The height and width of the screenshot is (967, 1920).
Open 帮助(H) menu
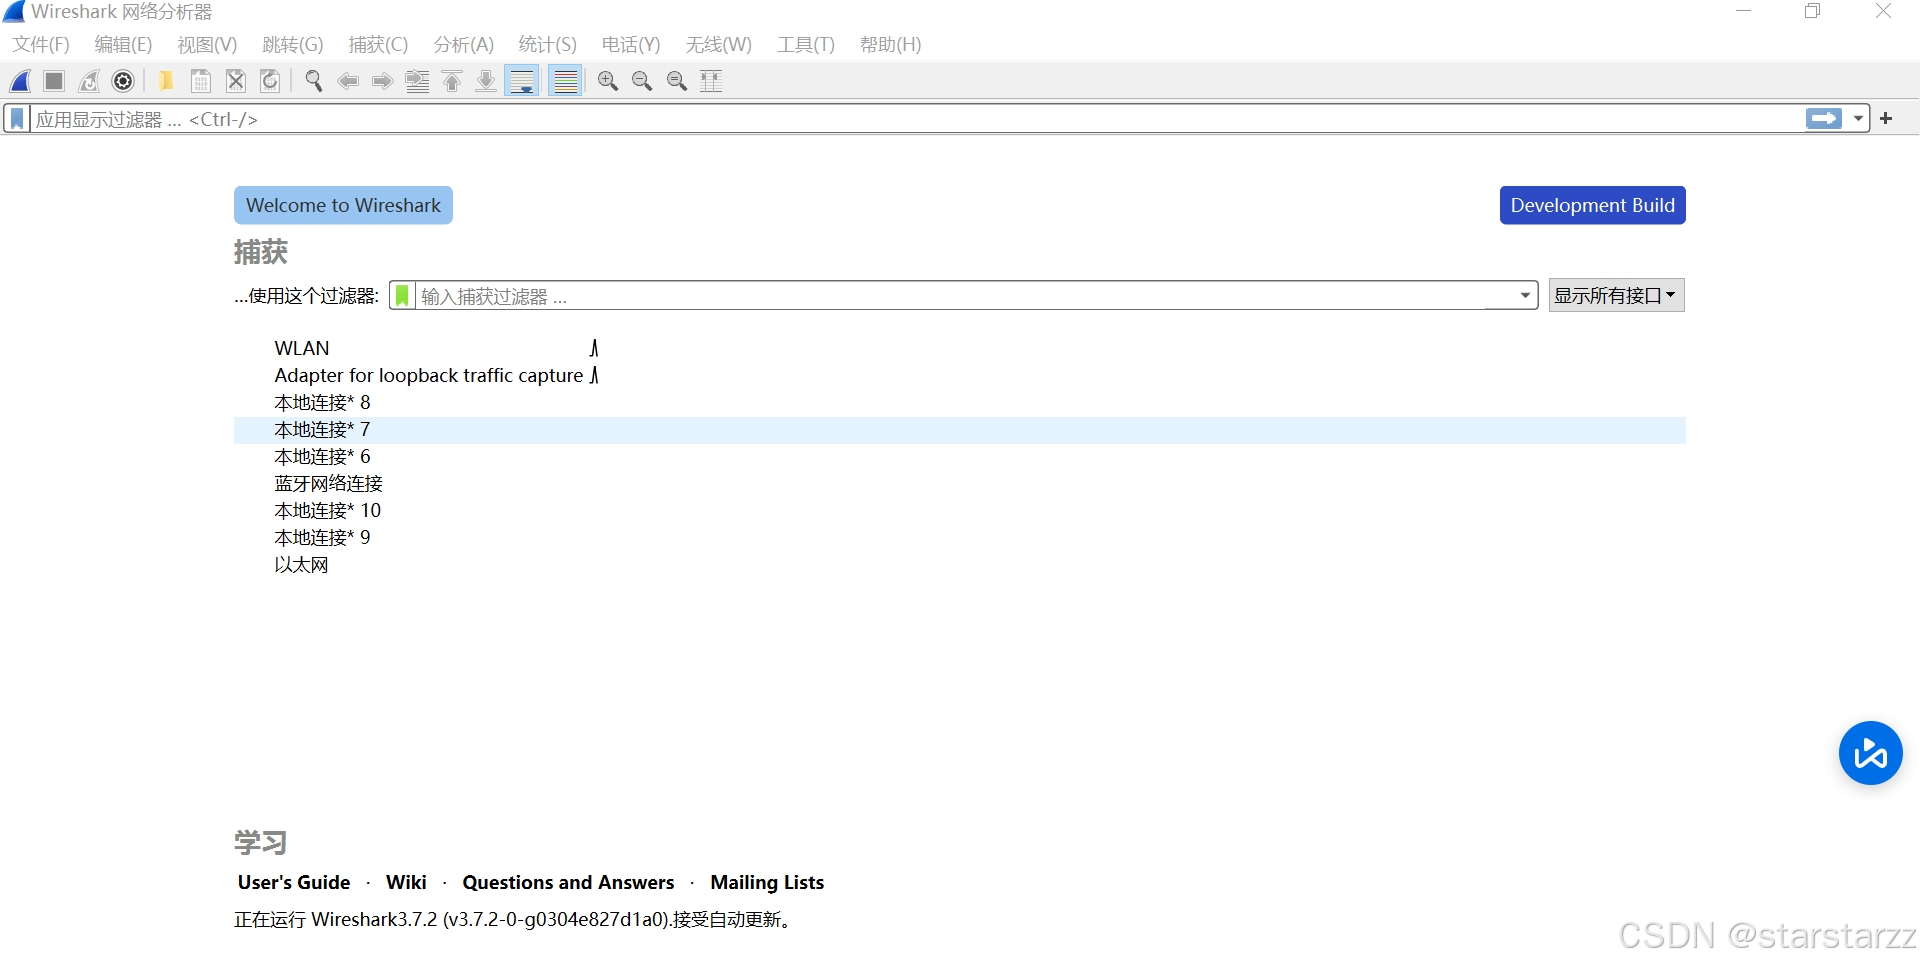[891, 45]
